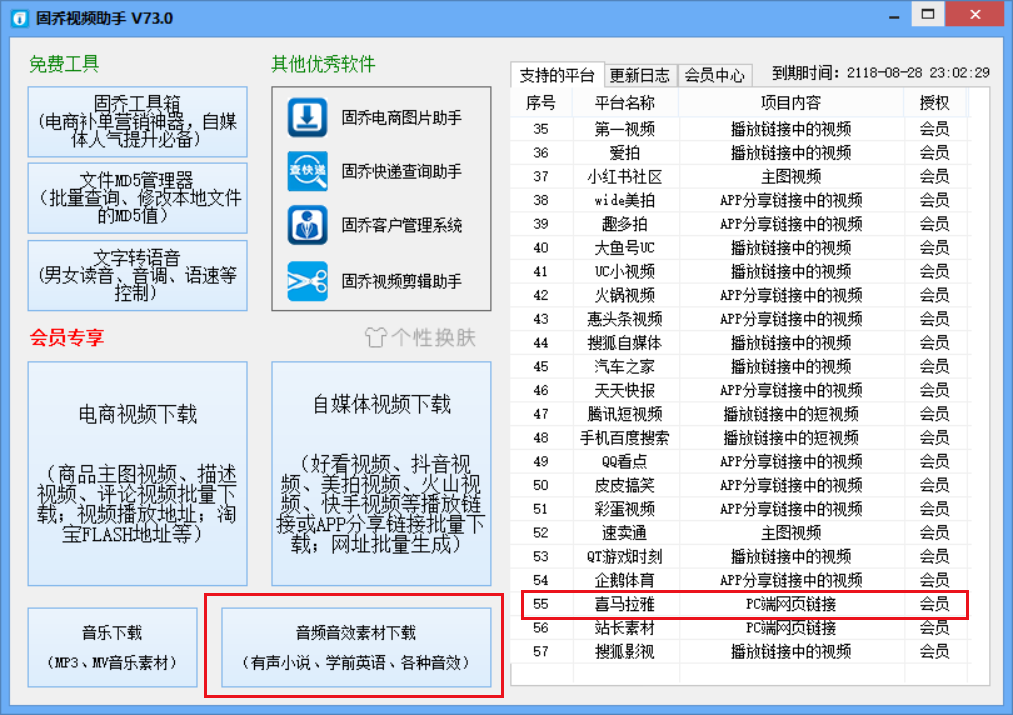Select 手机百度搜索 row

pyautogui.click(x=740, y=438)
